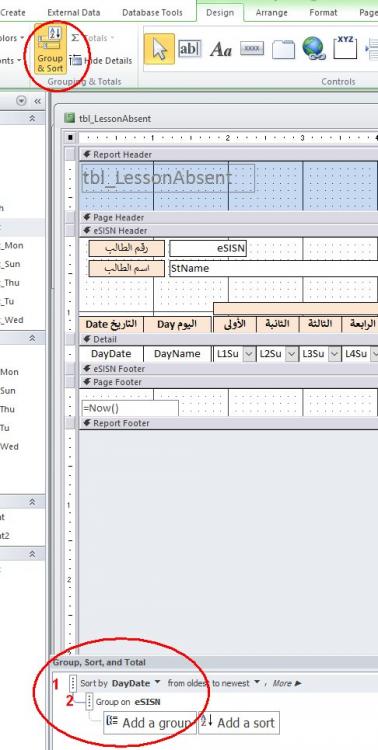Pick the Button control tool

252,49
